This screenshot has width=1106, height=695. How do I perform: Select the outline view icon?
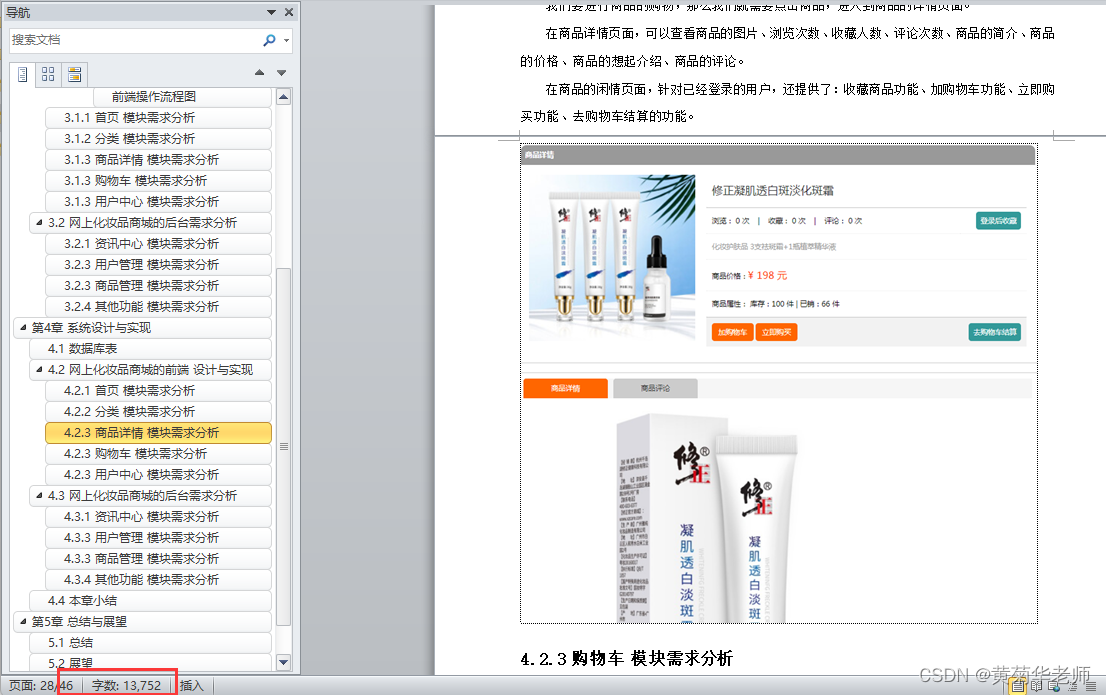[1073, 686]
